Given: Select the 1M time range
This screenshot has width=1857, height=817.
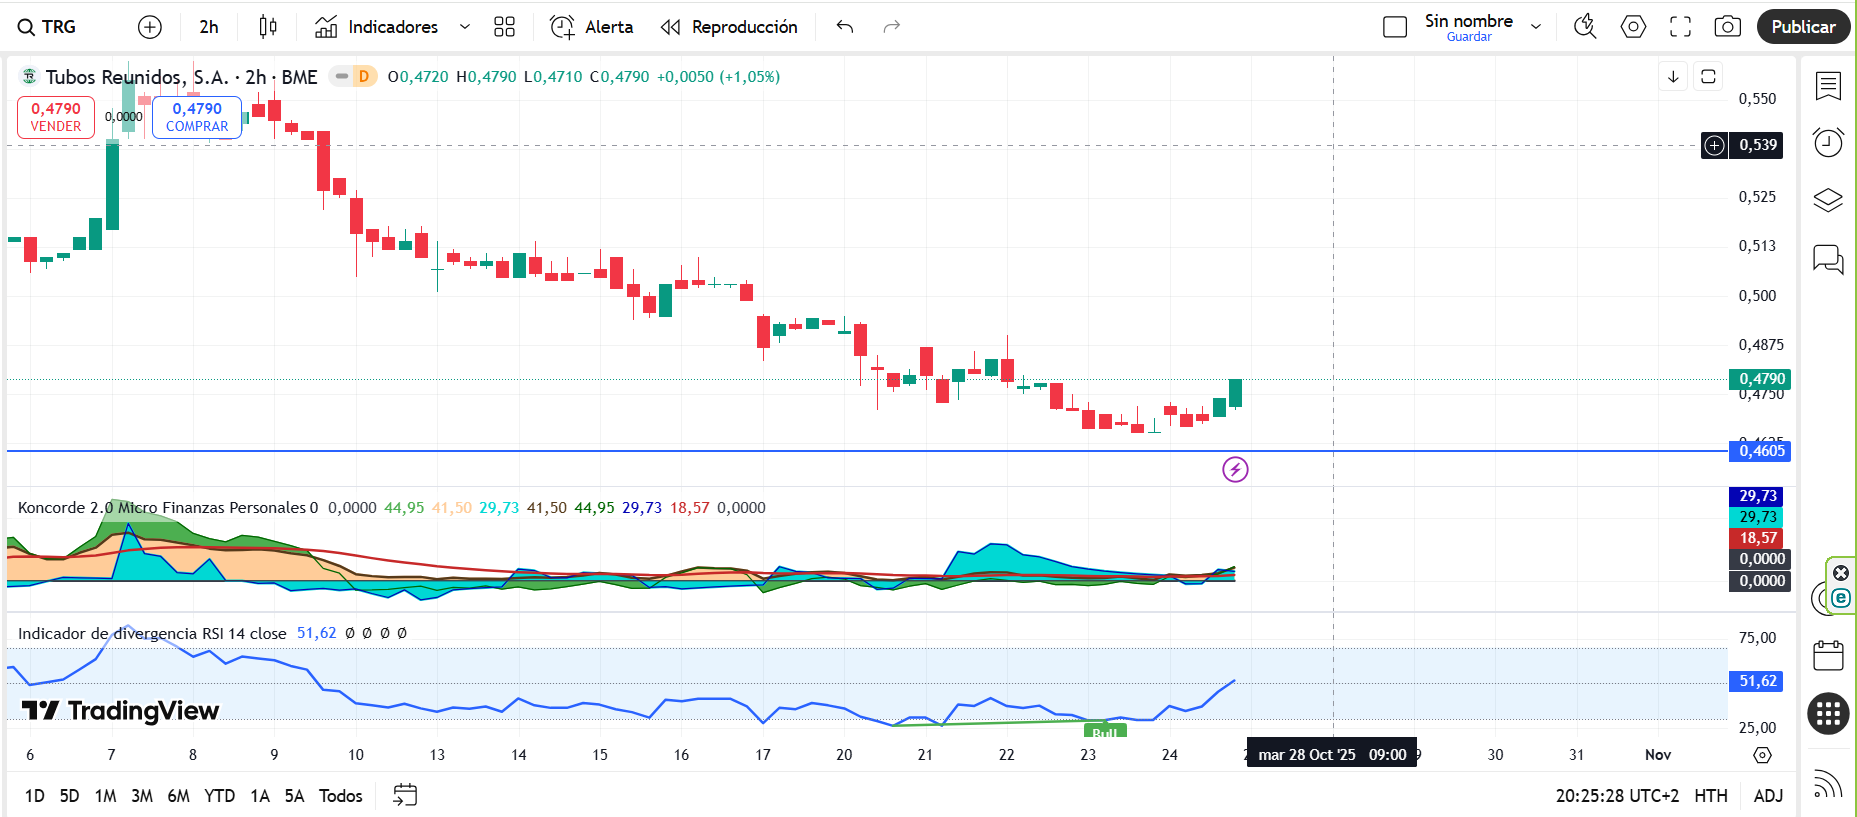Looking at the screenshot, I should pos(105,795).
